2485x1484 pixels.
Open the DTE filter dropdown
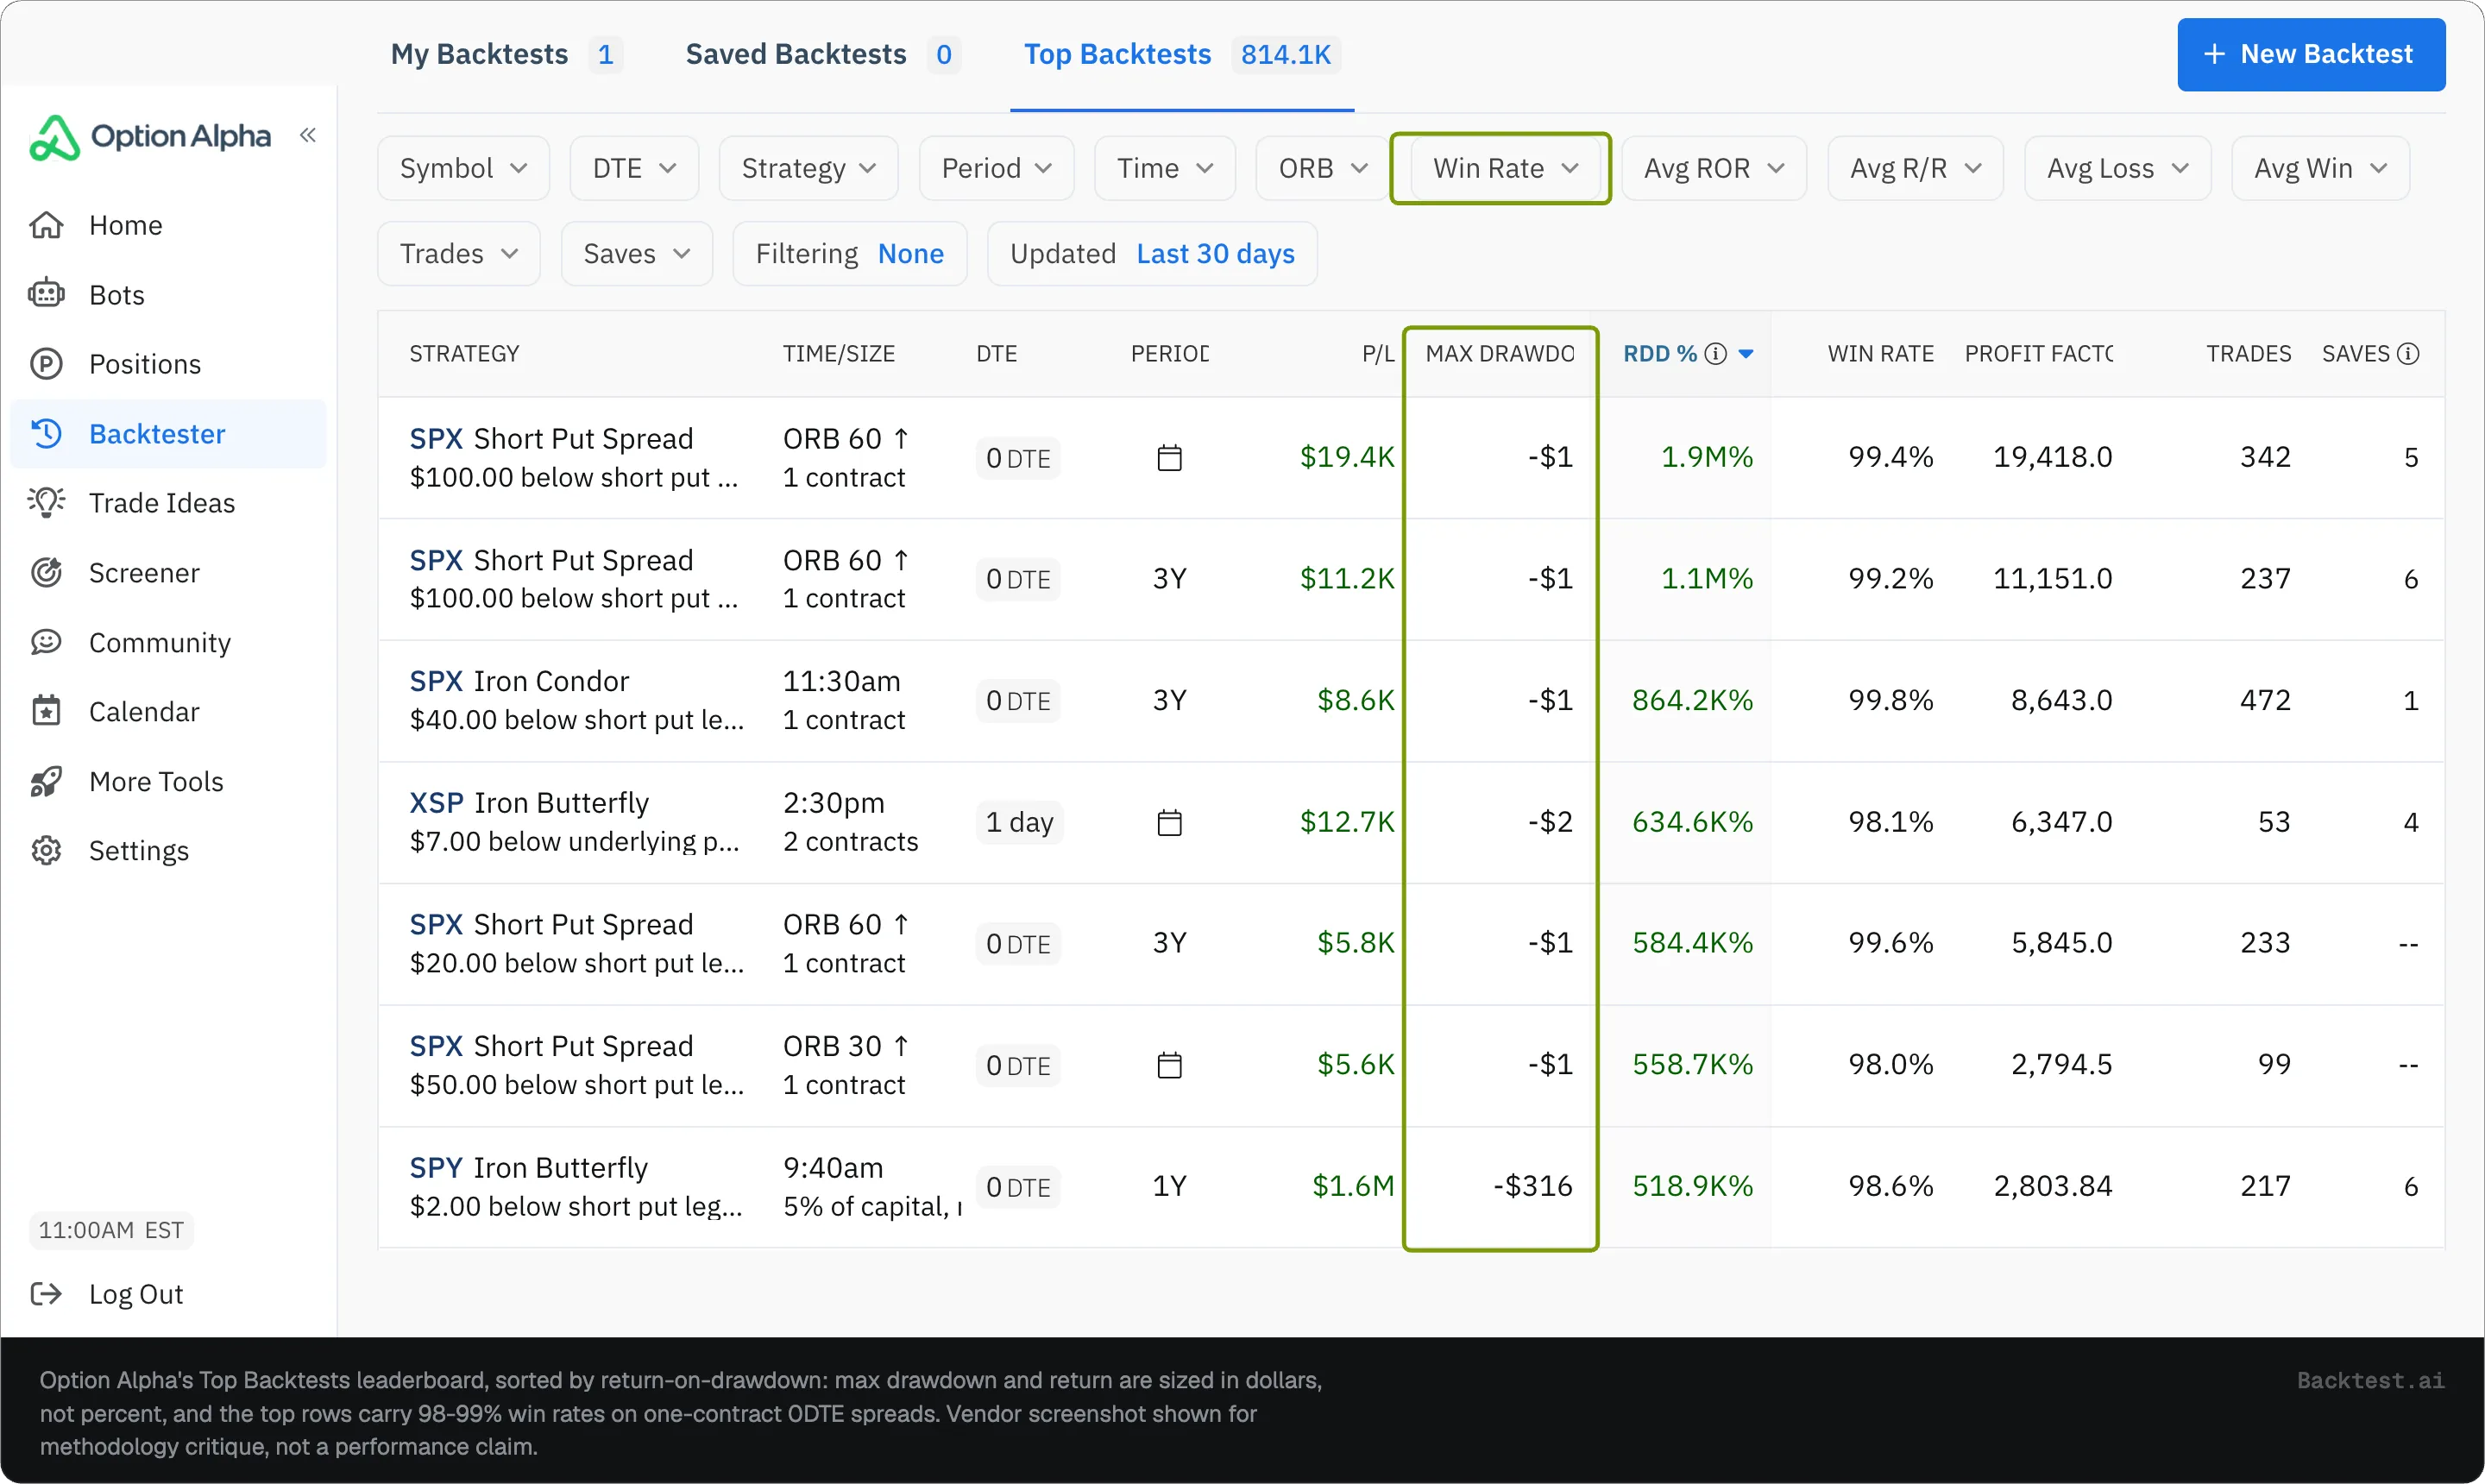pos(634,168)
